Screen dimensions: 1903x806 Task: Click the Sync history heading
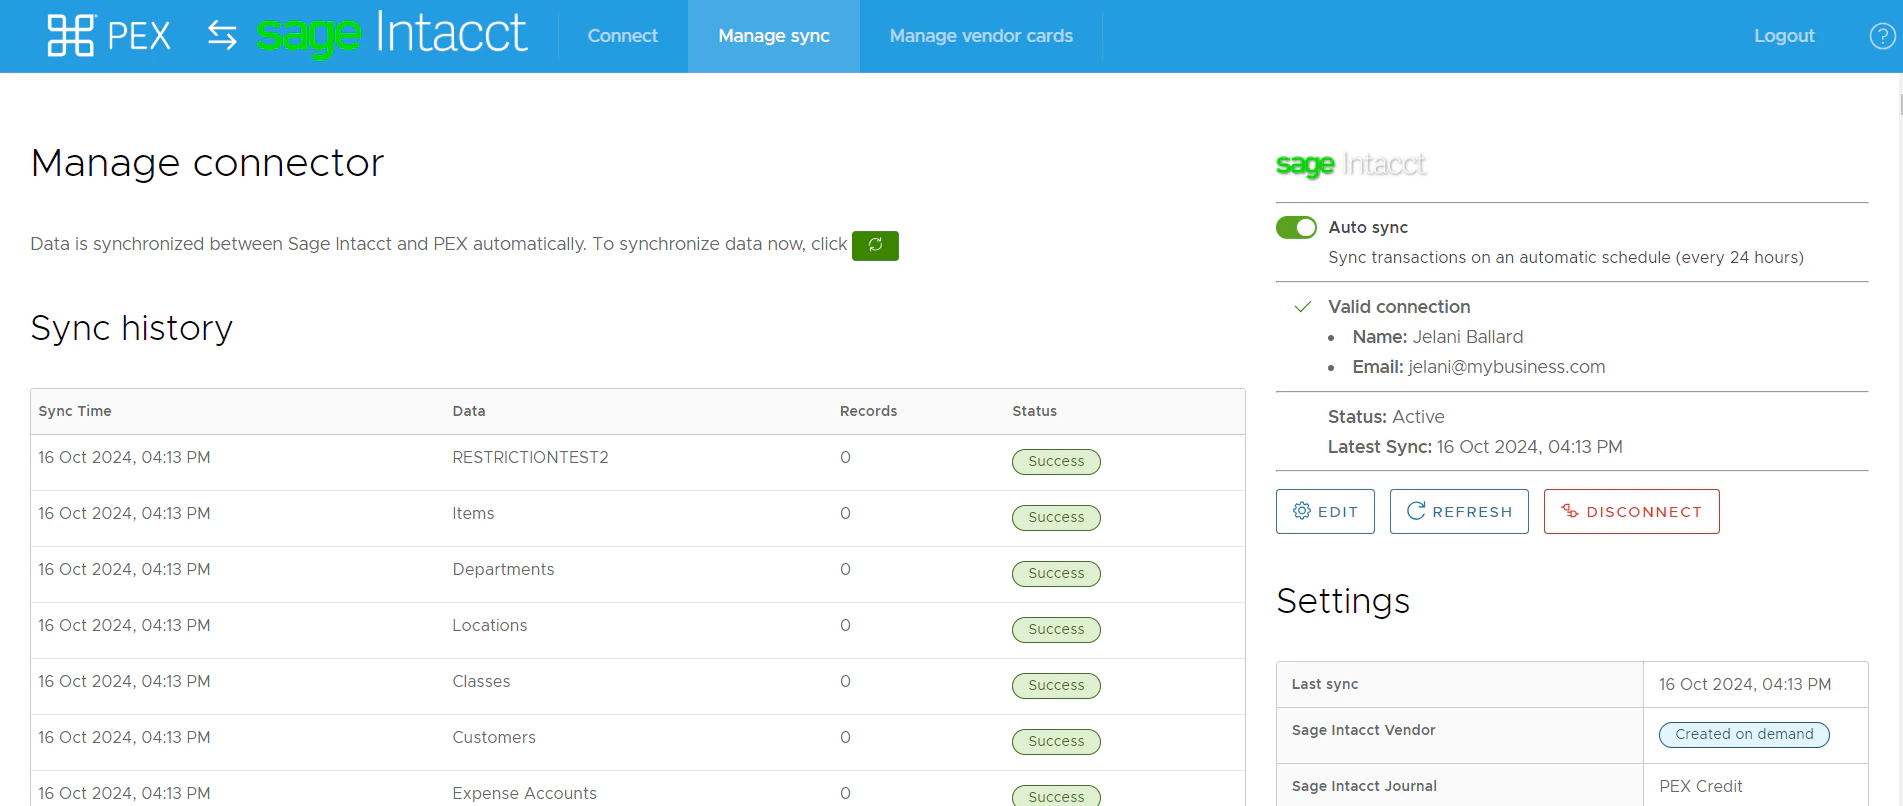click(132, 328)
